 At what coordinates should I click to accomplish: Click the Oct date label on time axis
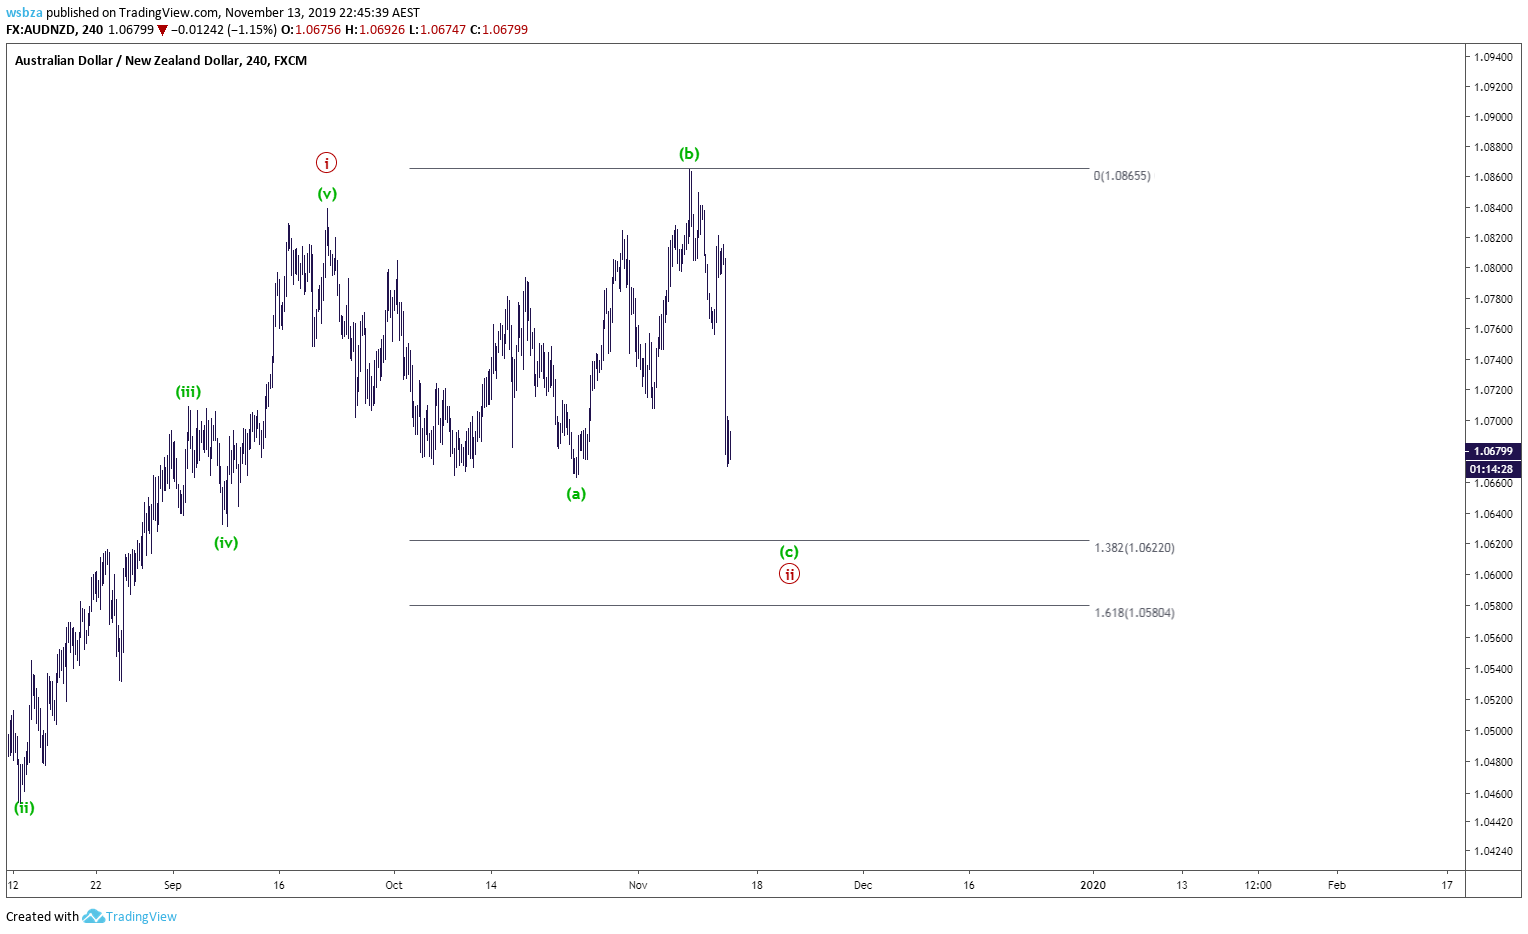coord(394,885)
